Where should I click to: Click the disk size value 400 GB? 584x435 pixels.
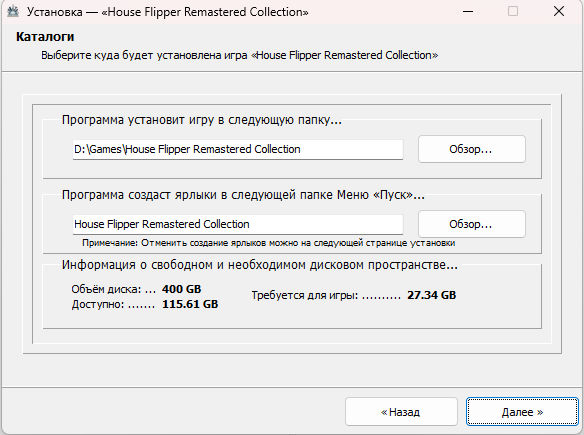pos(181,289)
